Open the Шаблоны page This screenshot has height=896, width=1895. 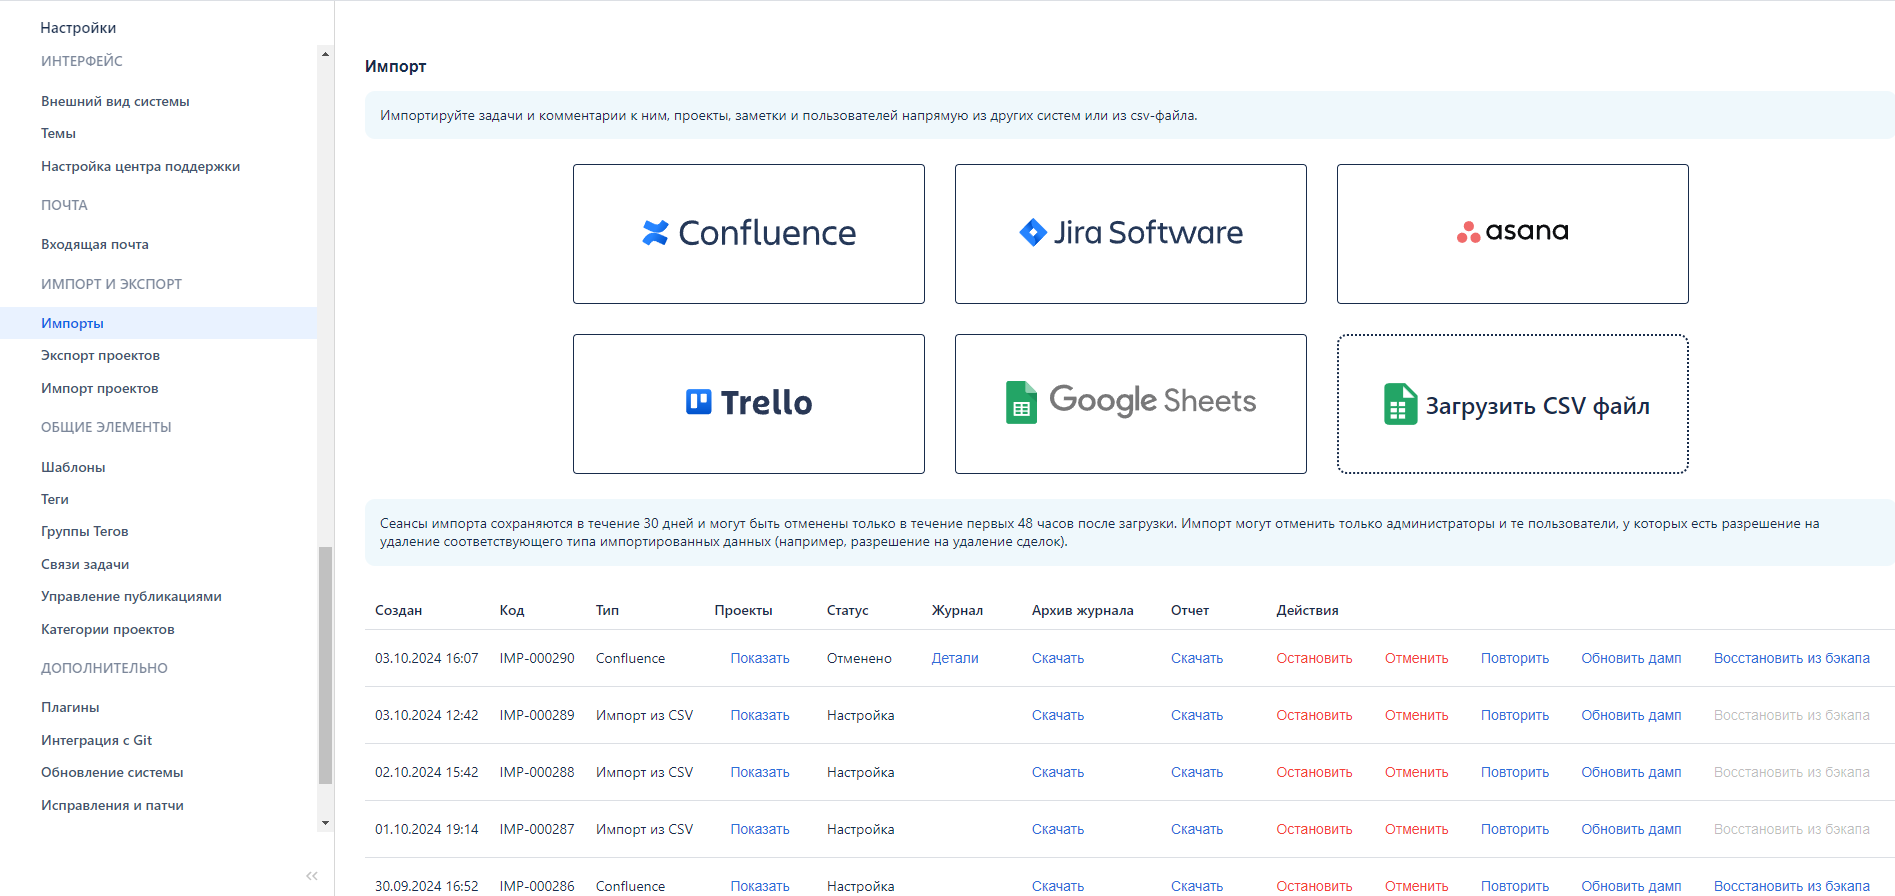(x=73, y=467)
